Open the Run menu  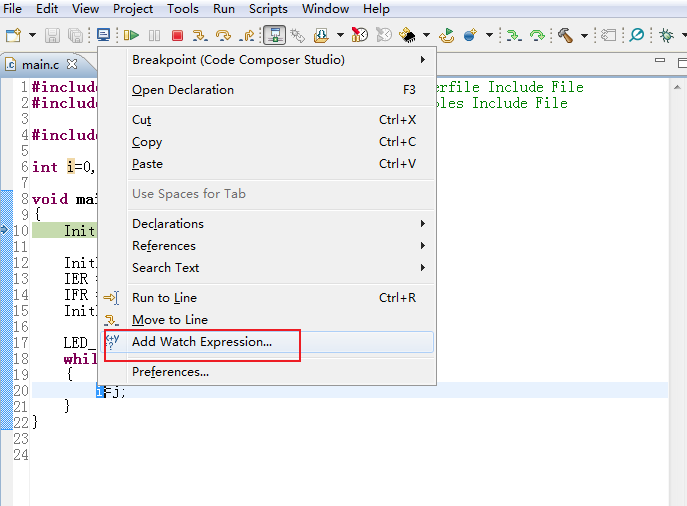coord(224,9)
